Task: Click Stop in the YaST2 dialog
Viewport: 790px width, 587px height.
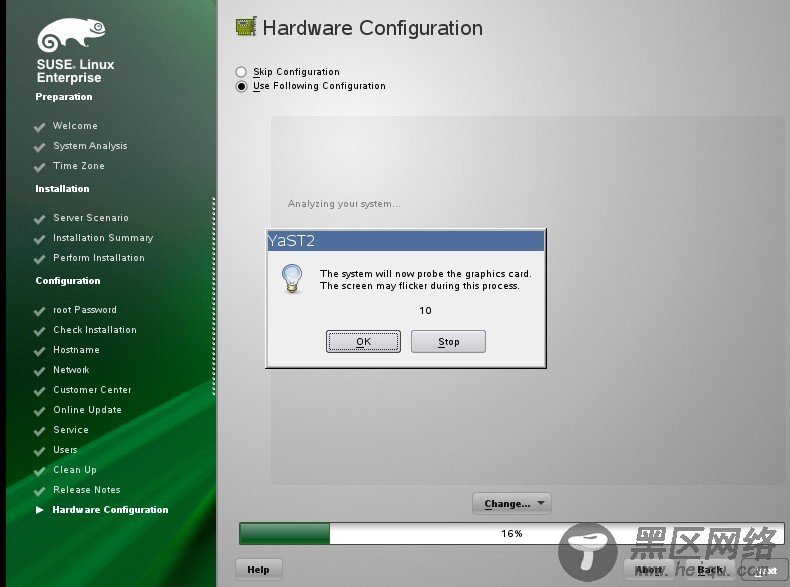Action: (448, 342)
